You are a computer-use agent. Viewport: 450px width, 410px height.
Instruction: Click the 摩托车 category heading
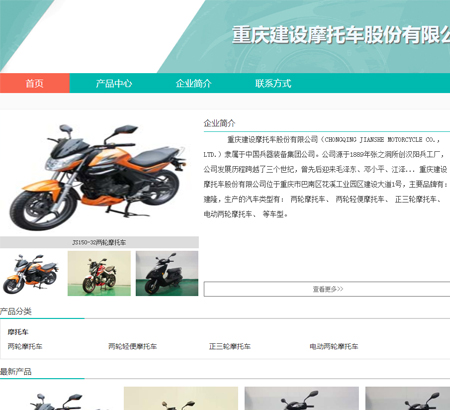coord(18,332)
